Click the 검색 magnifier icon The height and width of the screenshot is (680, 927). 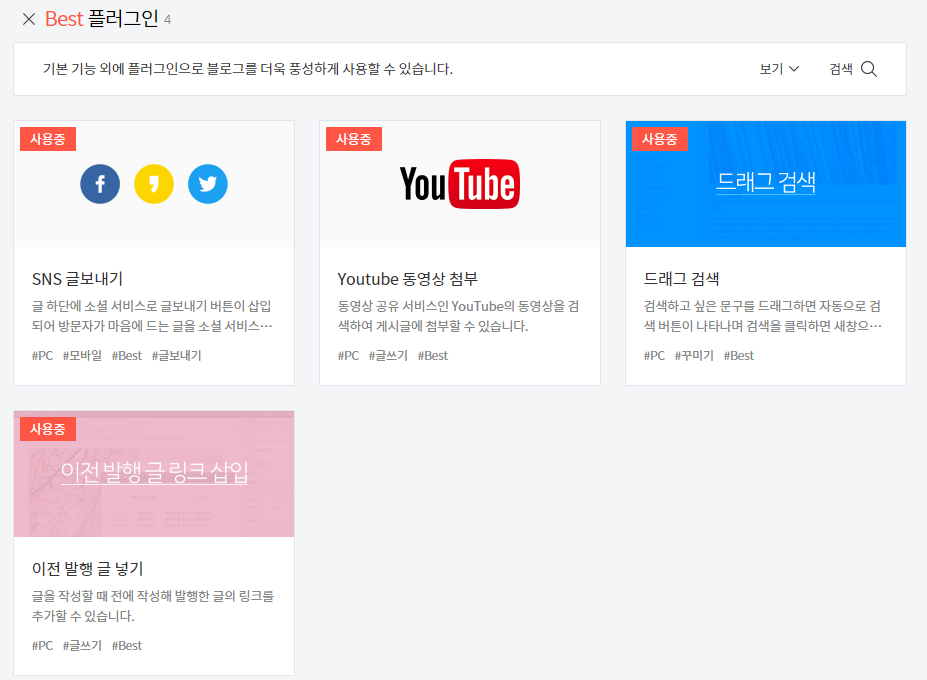pyautogui.click(x=868, y=69)
